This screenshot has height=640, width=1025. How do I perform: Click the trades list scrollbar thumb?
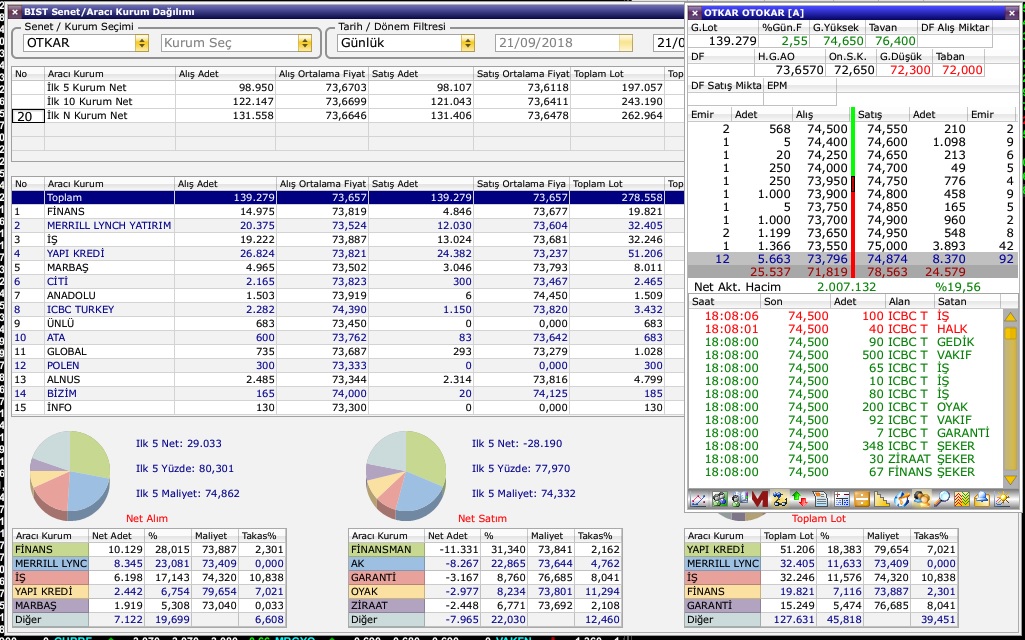(x=1010, y=333)
